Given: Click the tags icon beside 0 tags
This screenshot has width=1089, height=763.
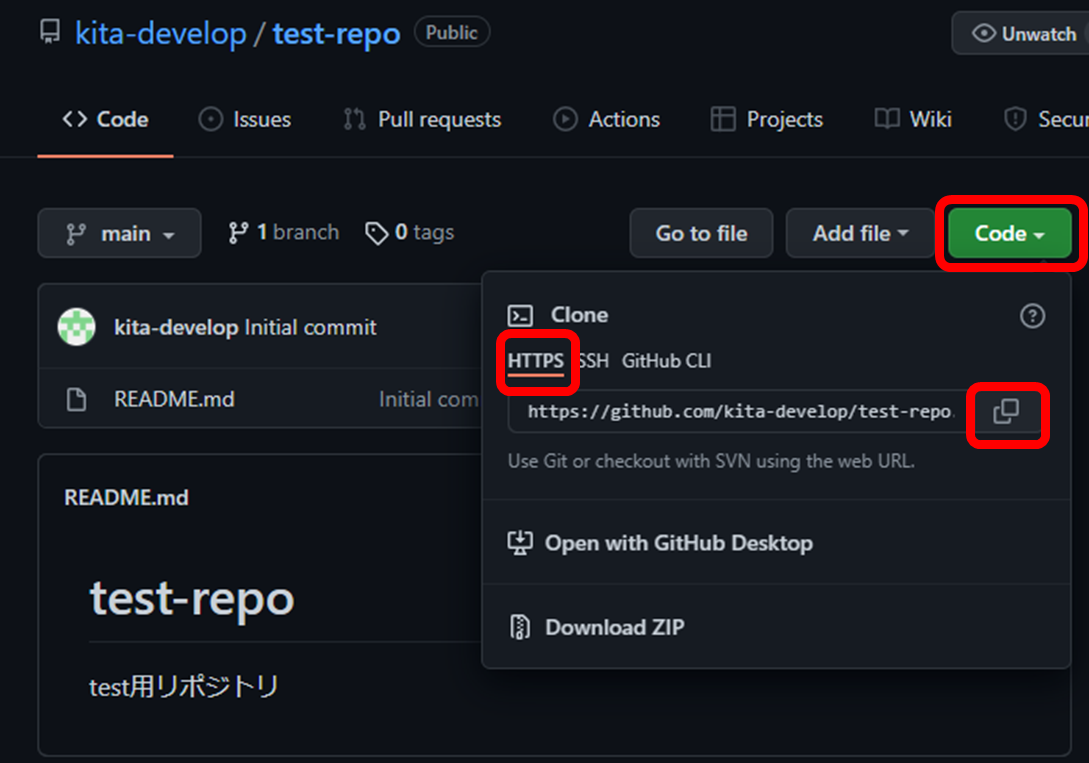Looking at the screenshot, I should (377, 232).
